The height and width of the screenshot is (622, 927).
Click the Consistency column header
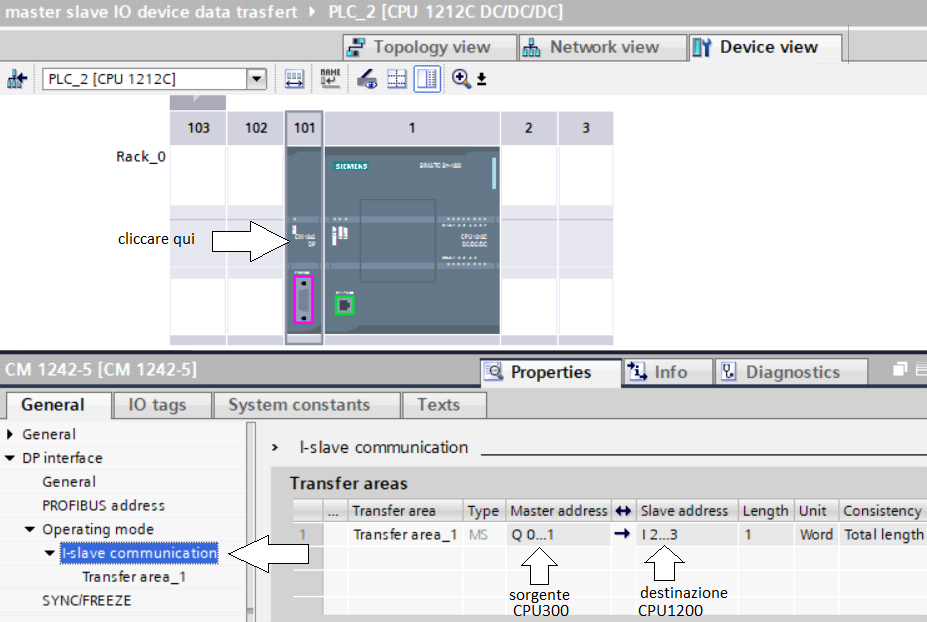pos(882,510)
